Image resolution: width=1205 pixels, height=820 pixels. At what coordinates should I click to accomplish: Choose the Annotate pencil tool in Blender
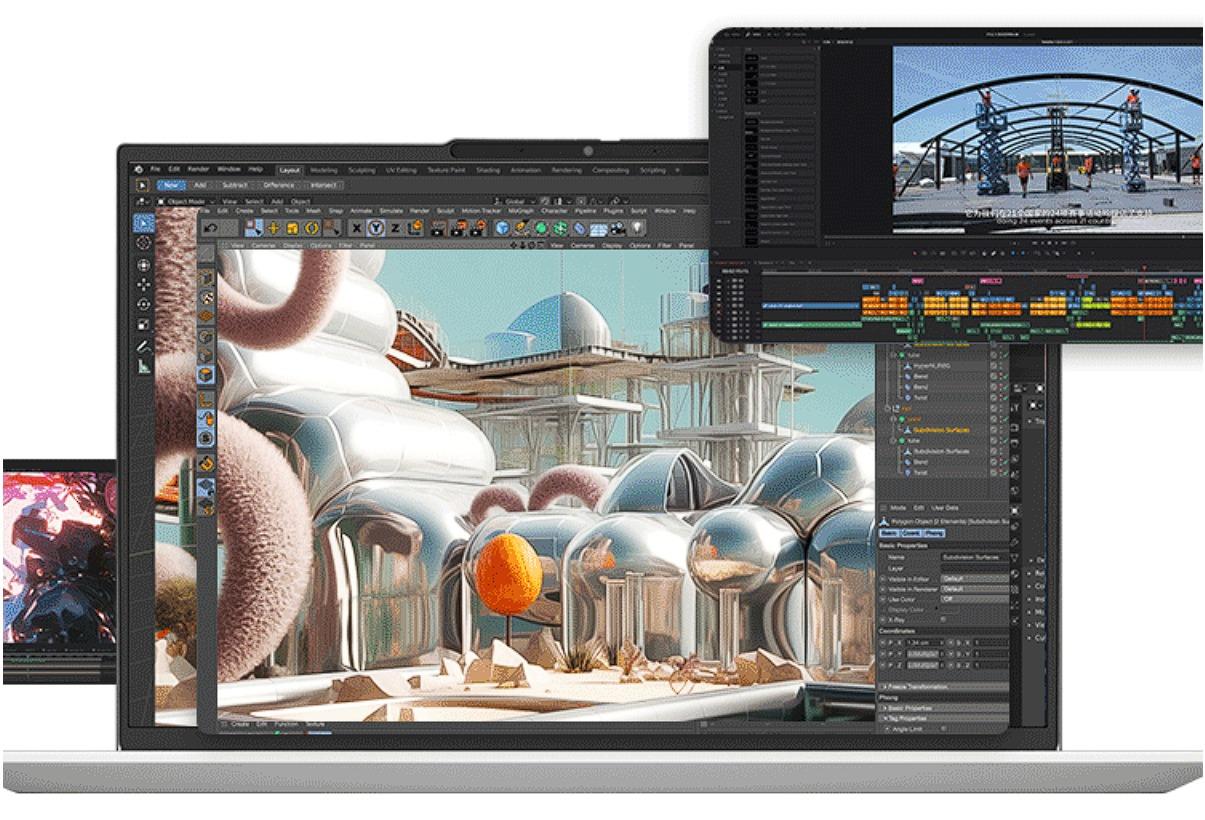click(144, 346)
